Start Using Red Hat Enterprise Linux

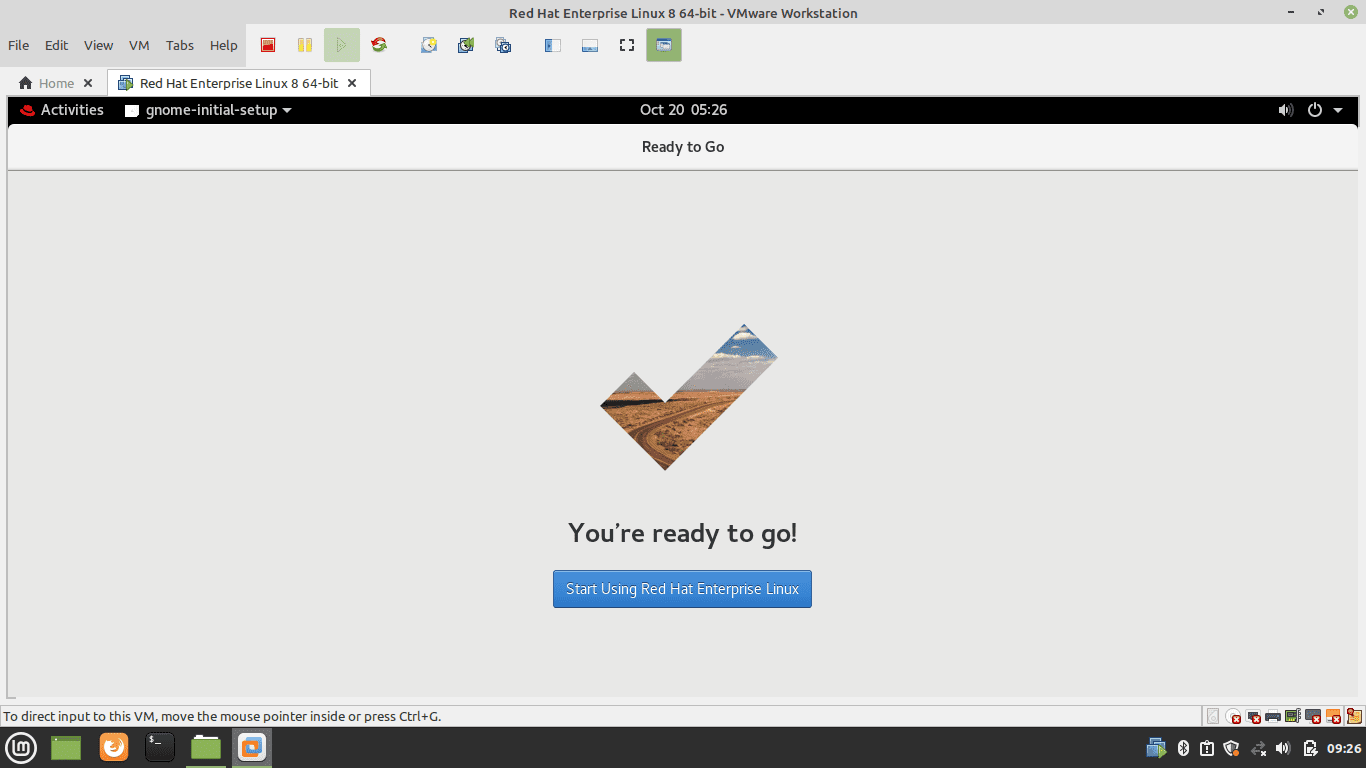tap(682, 589)
